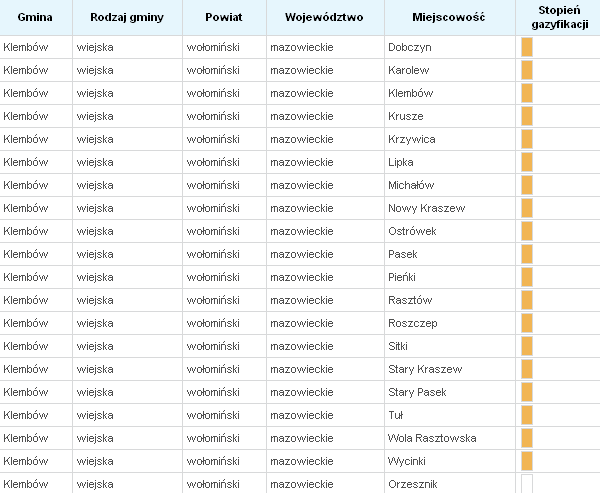This screenshot has width=600, height=493.
Task: Click orange gasification bar in Krzywica row
Action: point(527,139)
